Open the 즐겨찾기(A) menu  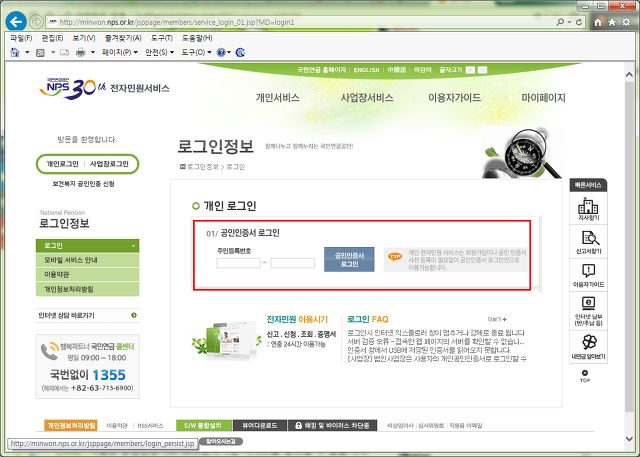(x=123, y=38)
